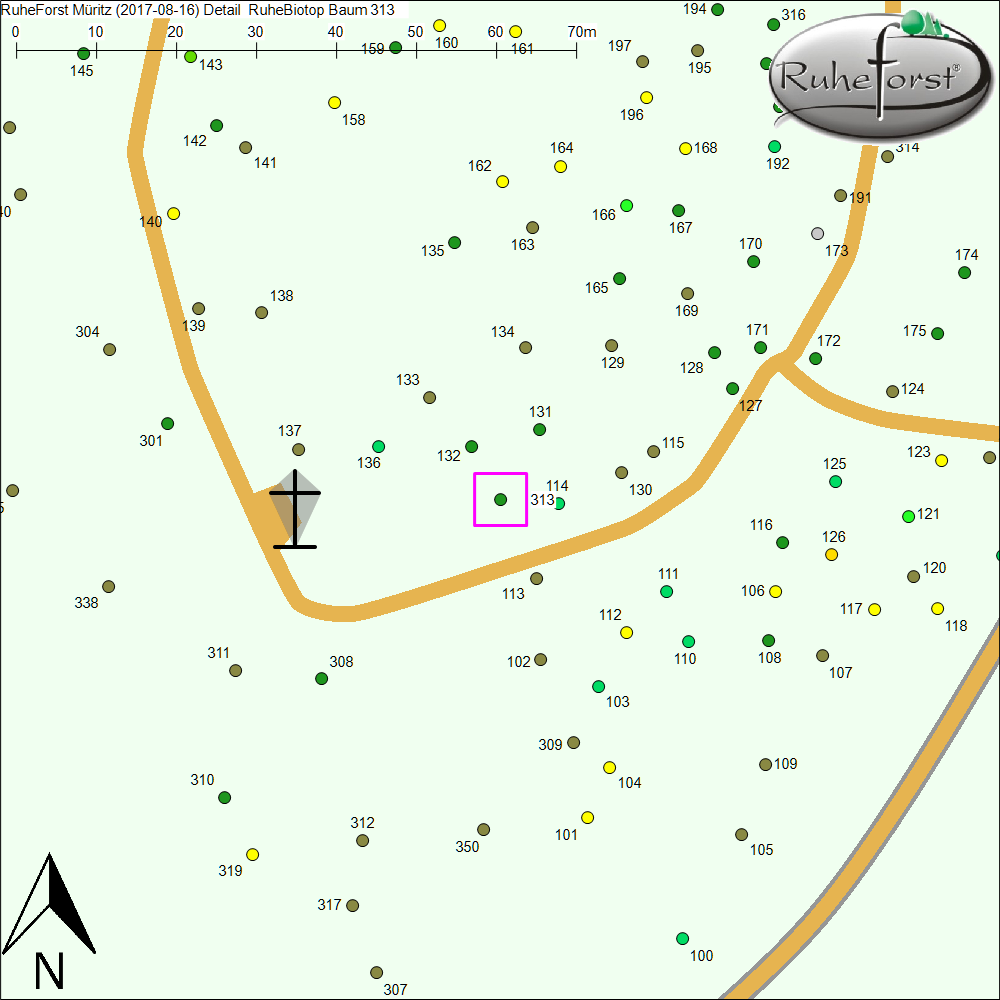
Task: Click yellow tree marker 319
Action: (253, 854)
